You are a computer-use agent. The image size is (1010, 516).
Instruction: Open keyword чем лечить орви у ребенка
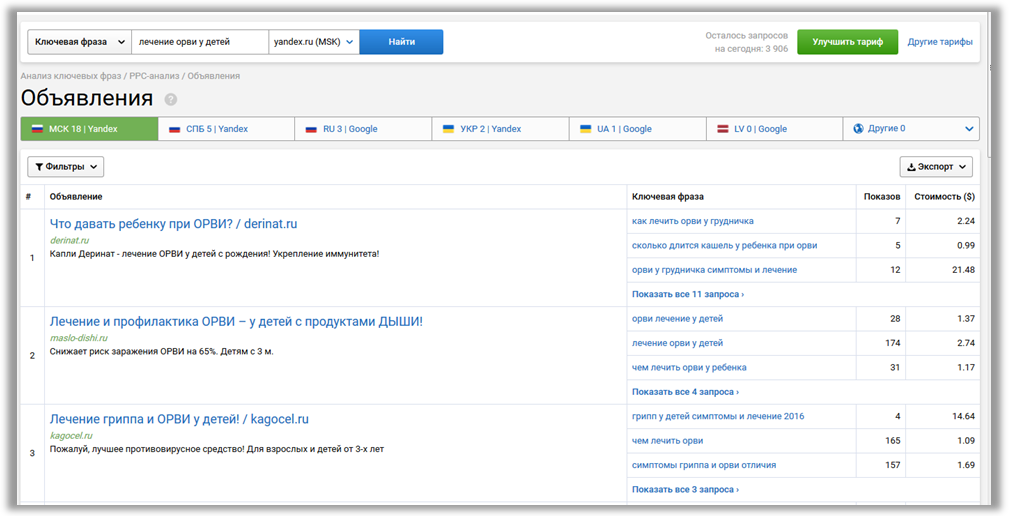689,368
